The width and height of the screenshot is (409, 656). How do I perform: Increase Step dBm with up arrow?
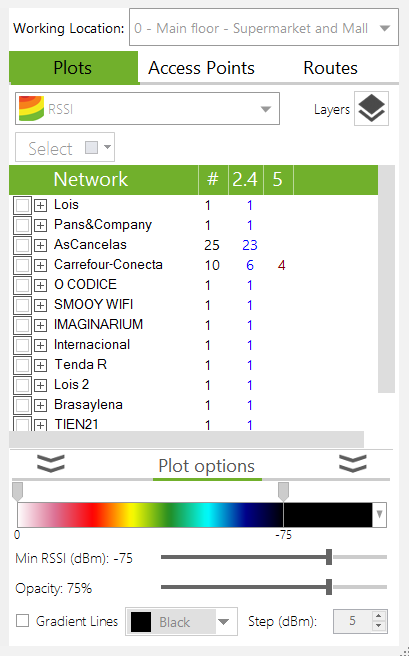click(x=378, y=616)
